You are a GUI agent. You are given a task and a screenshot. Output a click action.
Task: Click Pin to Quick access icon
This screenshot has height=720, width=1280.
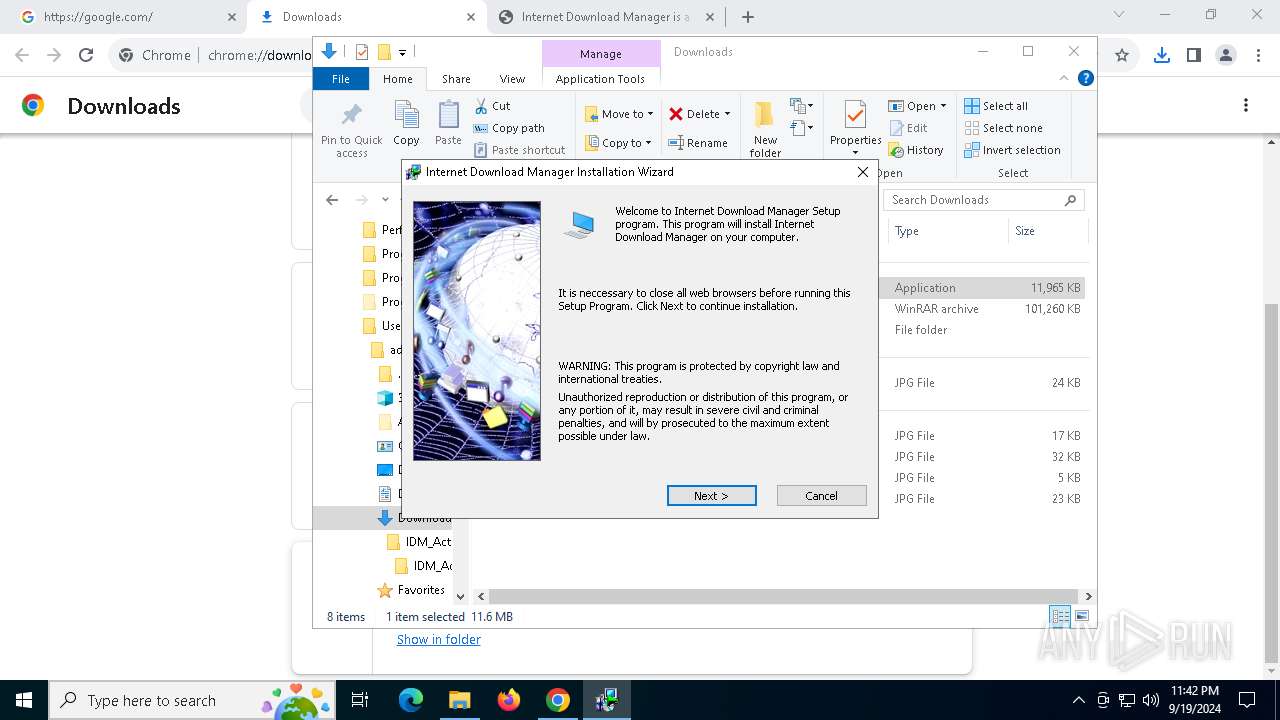point(352,116)
